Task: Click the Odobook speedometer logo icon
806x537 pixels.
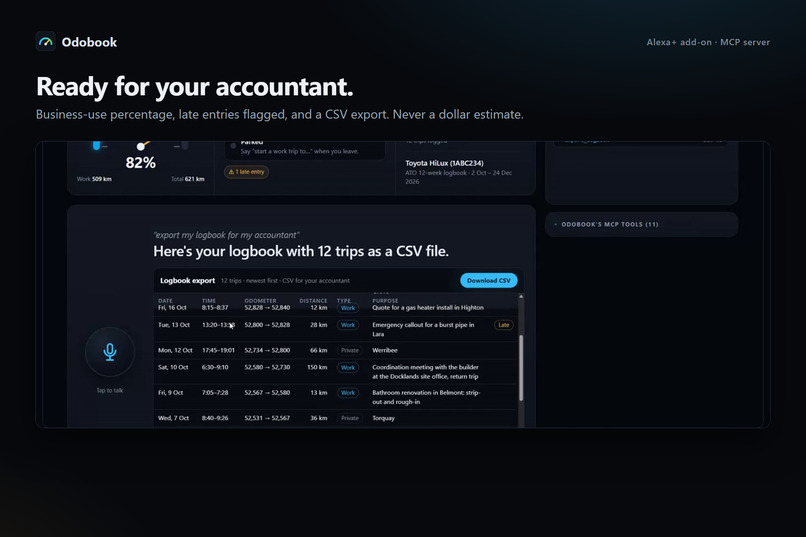Action: click(x=46, y=42)
